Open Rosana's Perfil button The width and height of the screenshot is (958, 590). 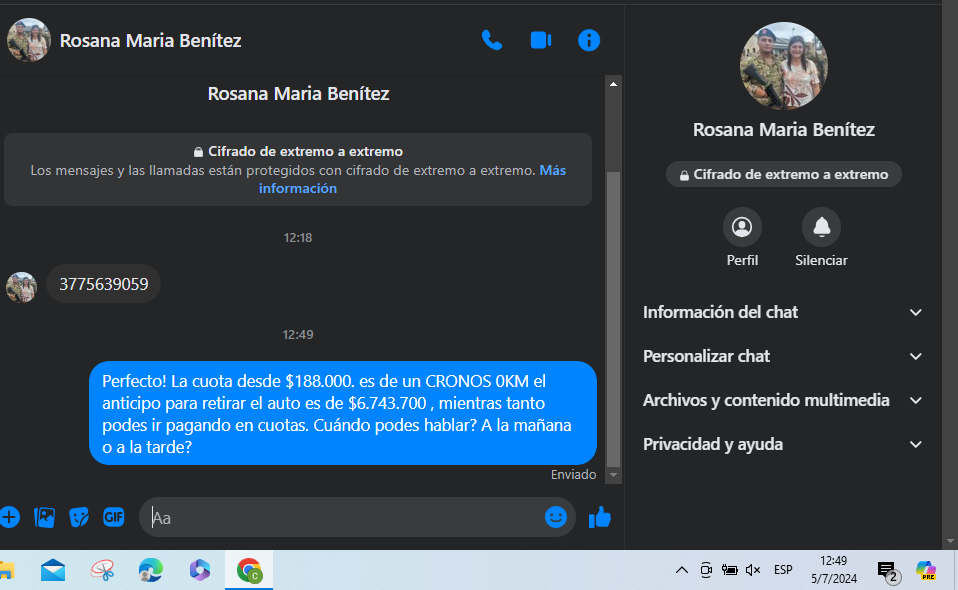(742, 228)
